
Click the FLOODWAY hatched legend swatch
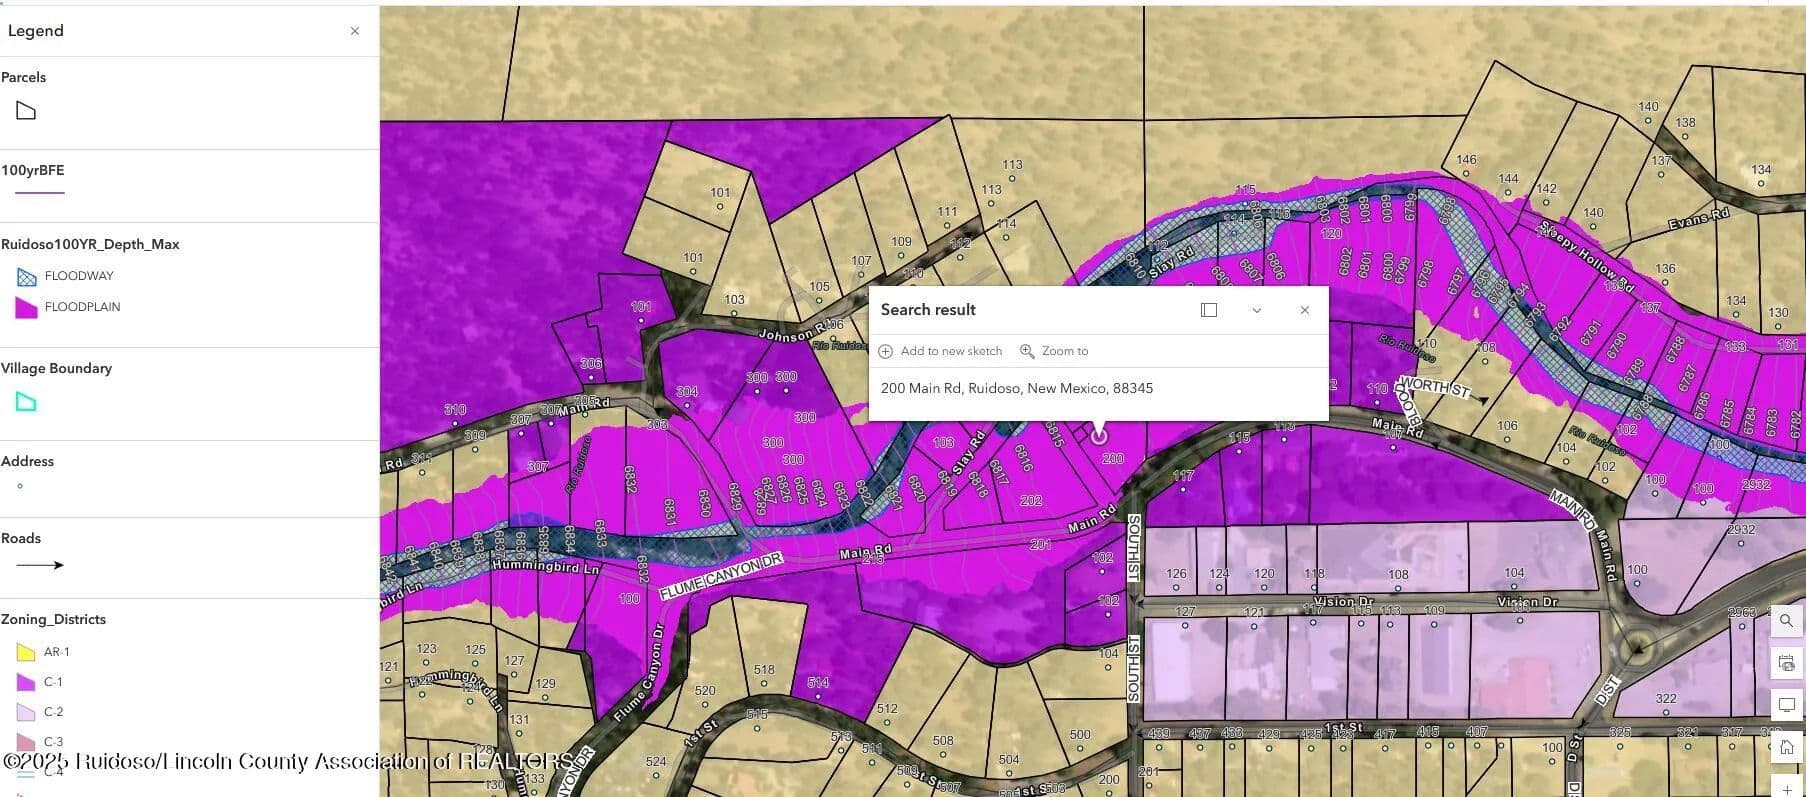(27, 277)
